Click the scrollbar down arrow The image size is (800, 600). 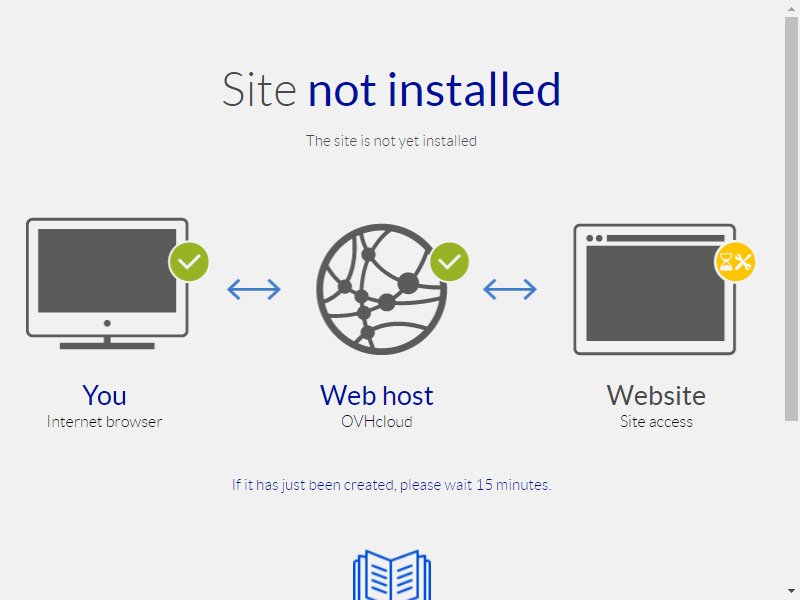(791, 591)
